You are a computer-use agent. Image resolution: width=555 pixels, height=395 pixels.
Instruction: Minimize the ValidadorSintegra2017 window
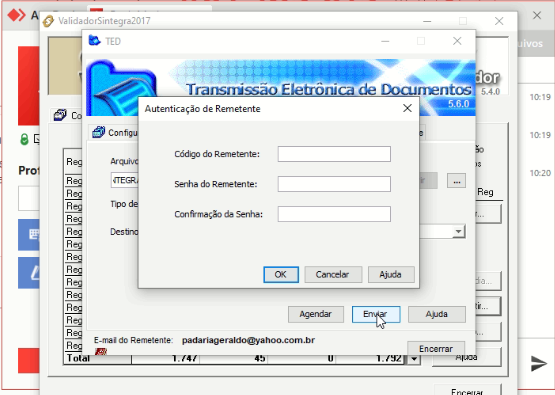point(427,21)
